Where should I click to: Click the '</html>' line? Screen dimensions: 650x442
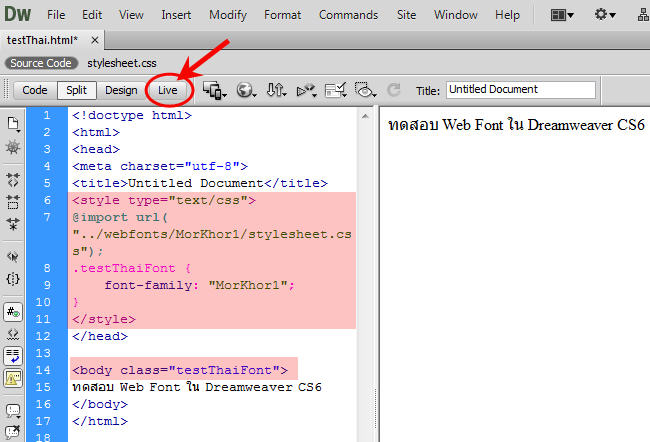click(x=100, y=421)
